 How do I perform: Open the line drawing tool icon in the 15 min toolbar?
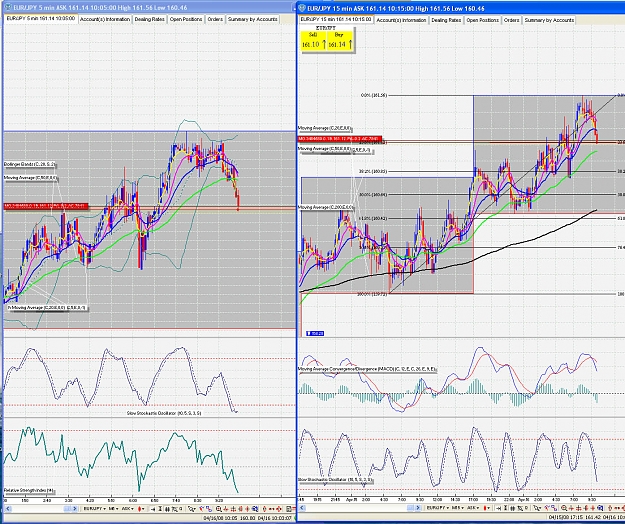tap(538, 508)
